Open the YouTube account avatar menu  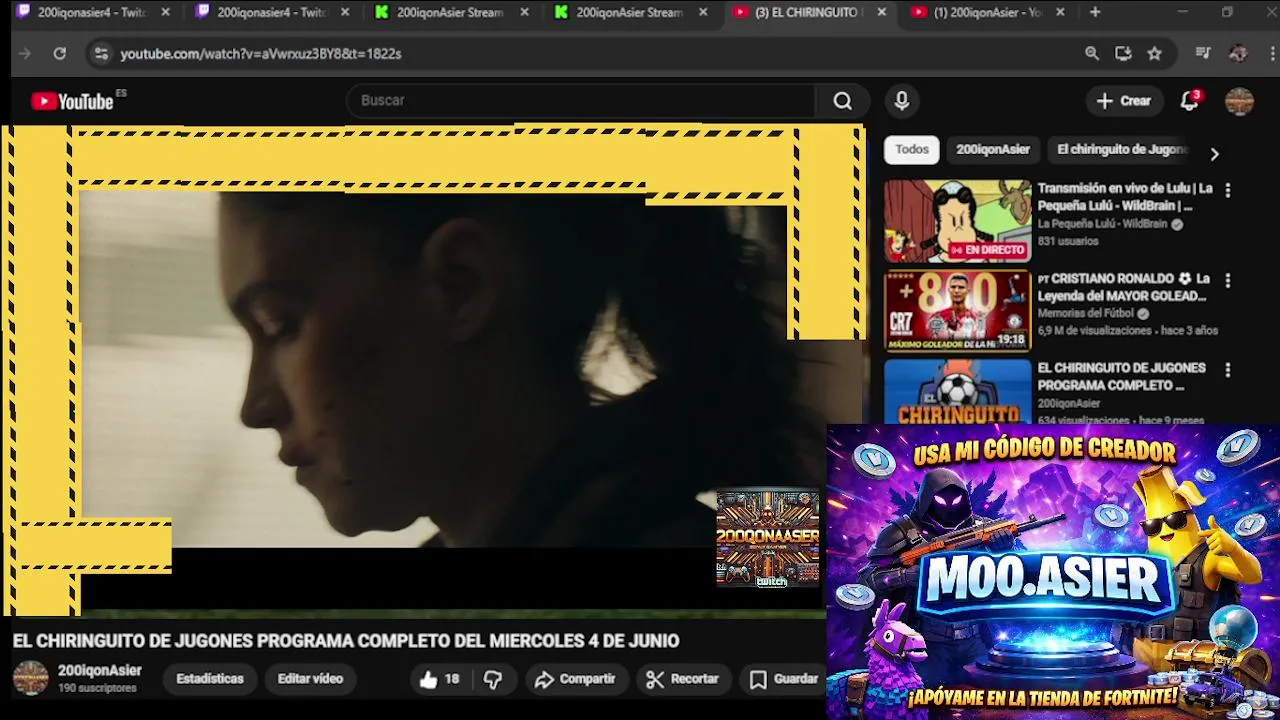tap(1239, 101)
